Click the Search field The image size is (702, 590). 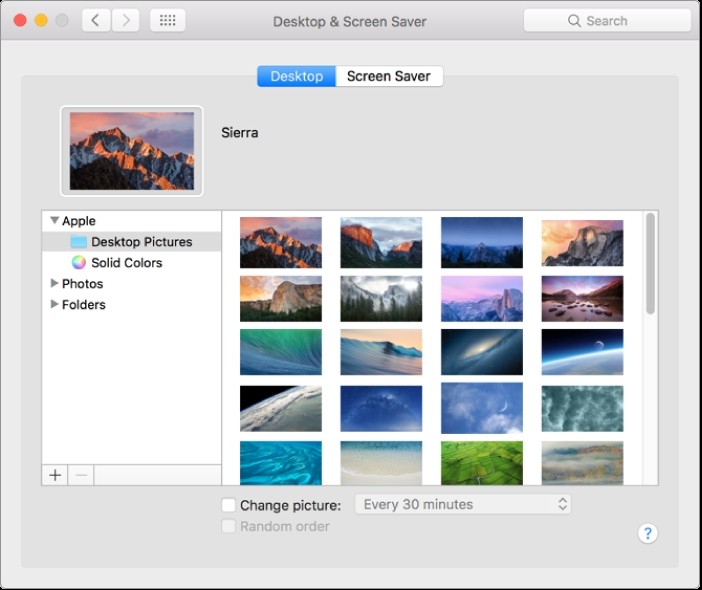pos(606,20)
